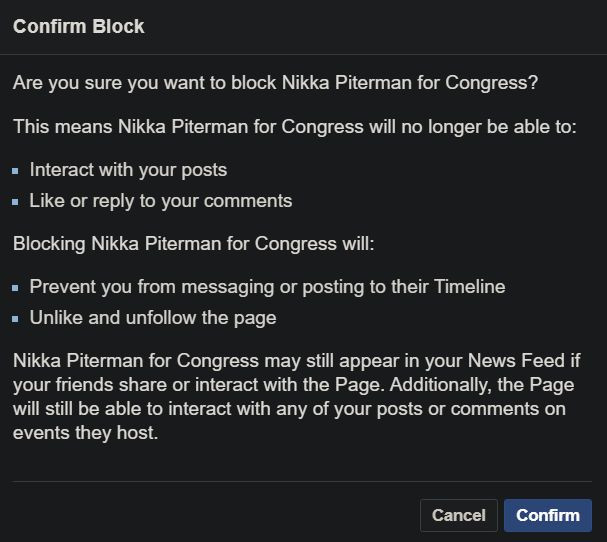Click the Confirm Block dialog title
This screenshot has height=542, width=607.
coord(79,26)
